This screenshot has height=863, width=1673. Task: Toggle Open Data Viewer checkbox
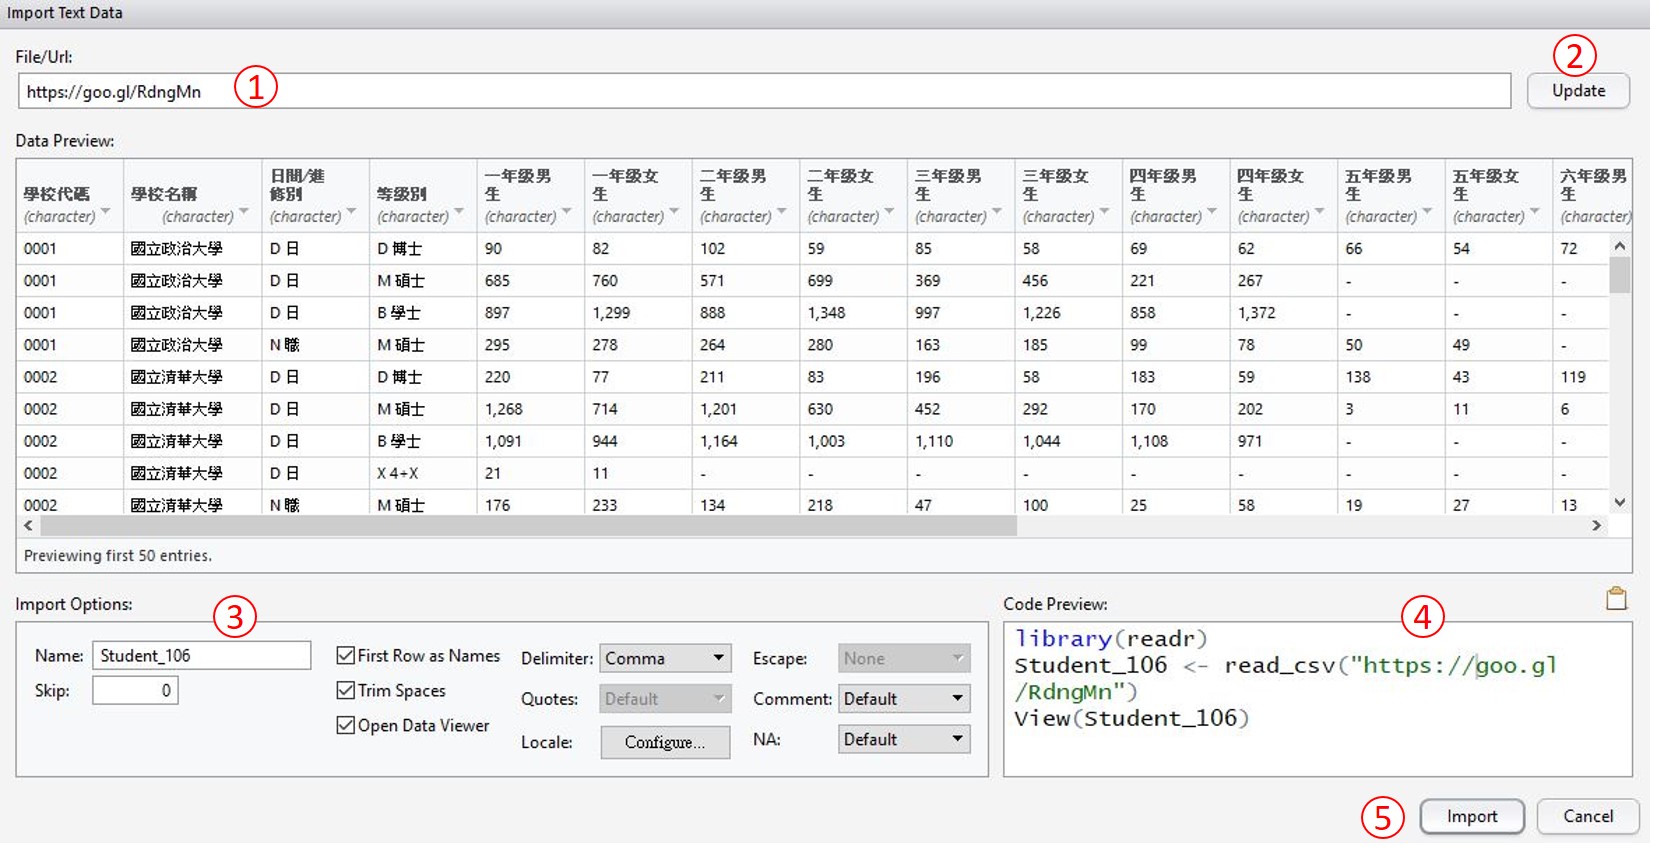[345, 725]
